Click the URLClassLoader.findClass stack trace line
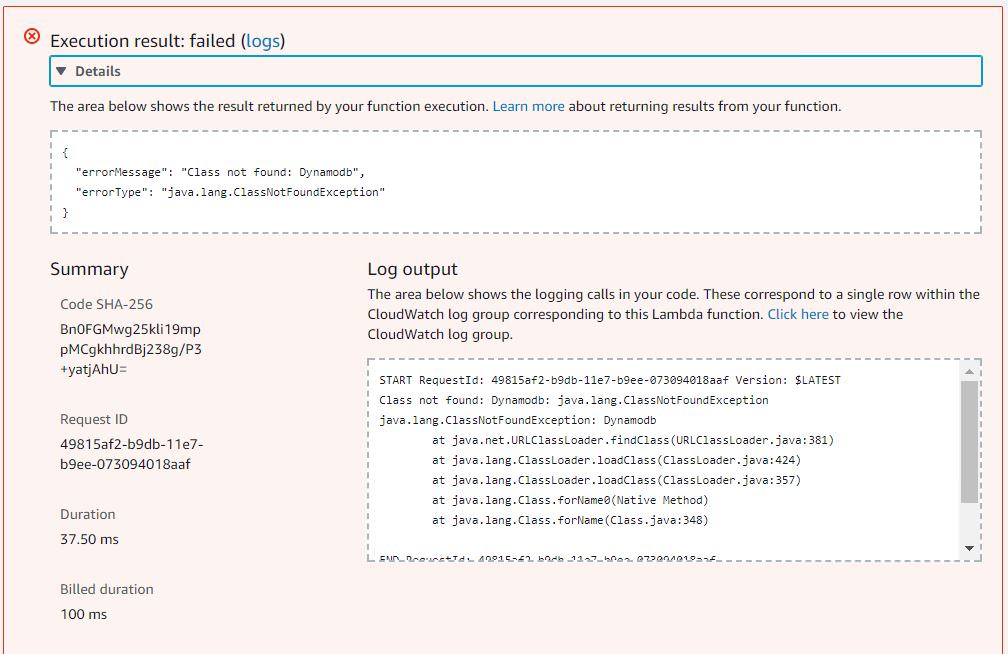The width and height of the screenshot is (1008, 654). (x=632, y=440)
